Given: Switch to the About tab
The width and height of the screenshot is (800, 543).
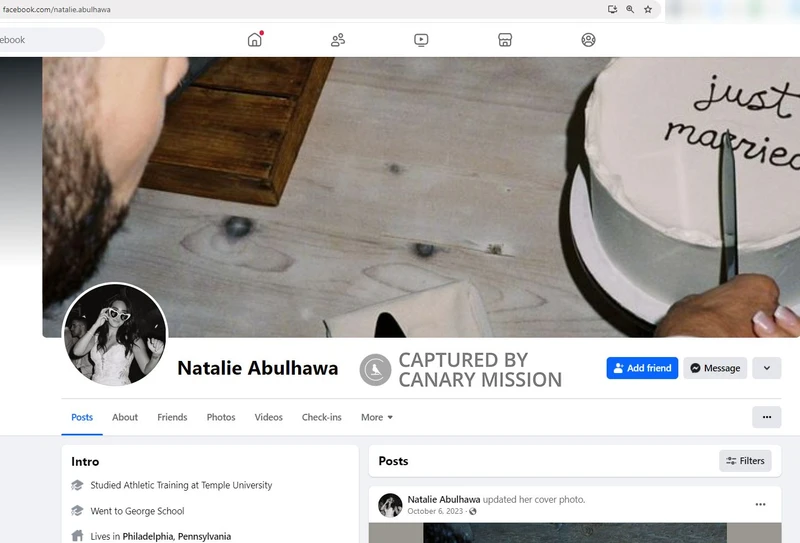Looking at the screenshot, I should point(125,417).
